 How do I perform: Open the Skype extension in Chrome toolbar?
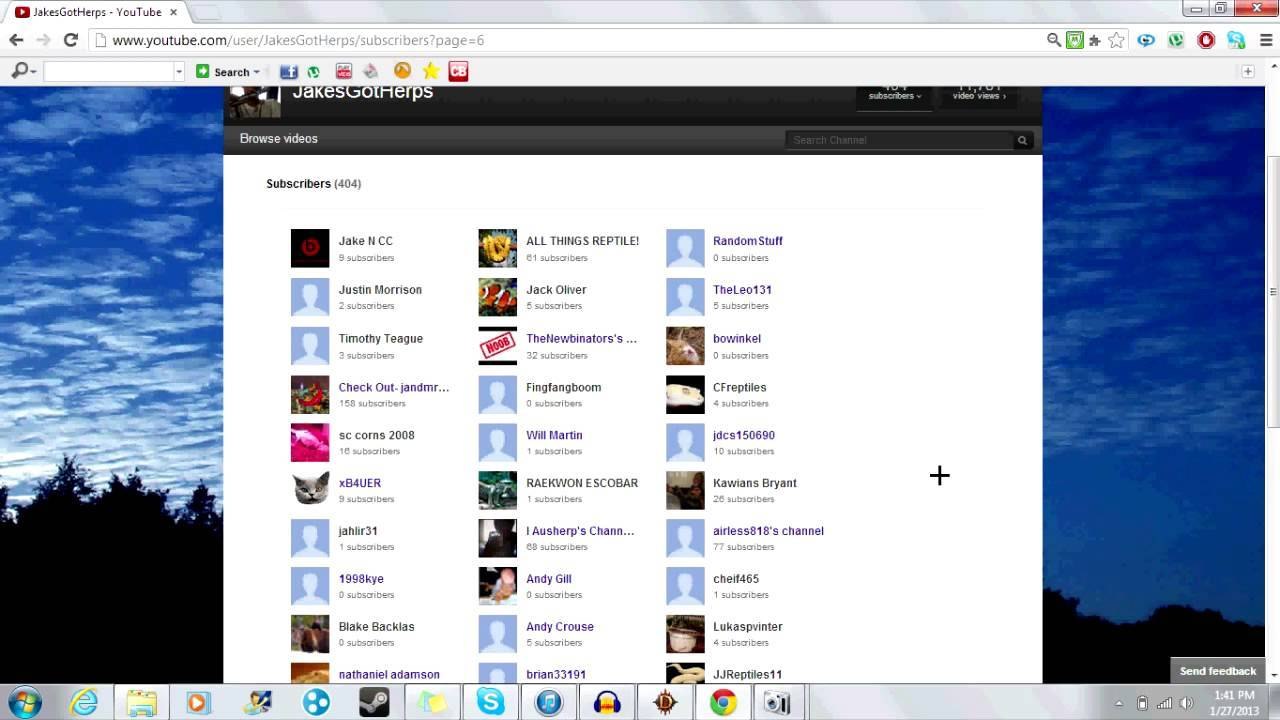click(x=1237, y=40)
